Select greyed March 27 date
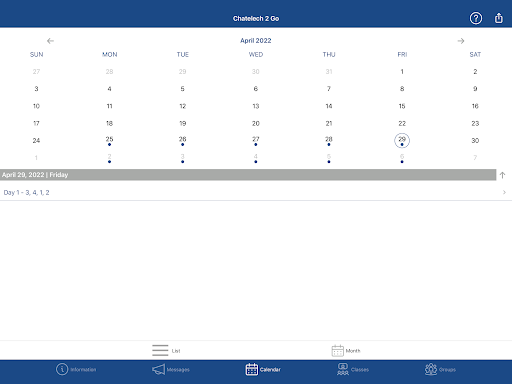Image resolution: width=512 pixels, height=384 pixels. coord(36,71)
